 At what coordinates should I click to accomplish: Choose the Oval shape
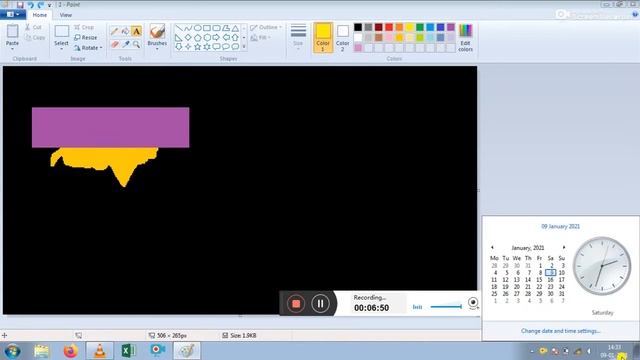[198, 28]
